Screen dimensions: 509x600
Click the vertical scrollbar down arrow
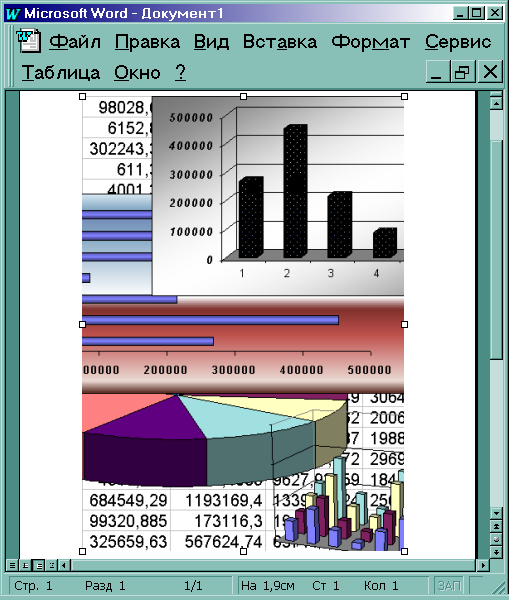(496, 513)
